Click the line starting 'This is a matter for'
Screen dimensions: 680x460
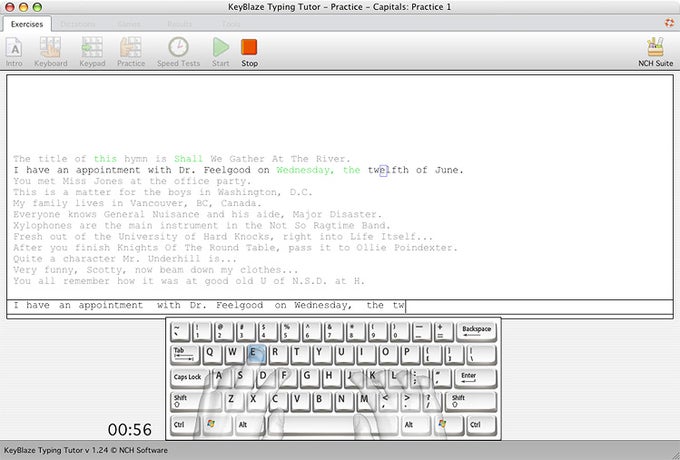point(163,192)
